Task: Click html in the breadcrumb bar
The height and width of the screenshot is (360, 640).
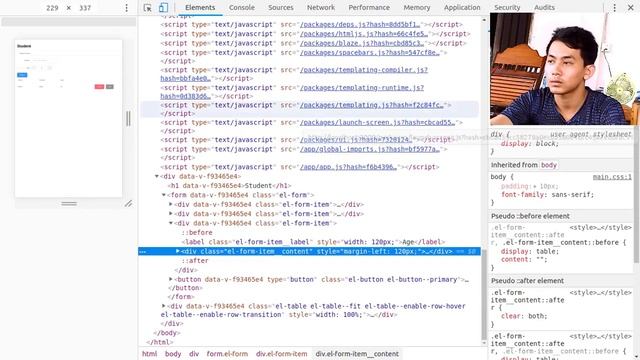Action: point(149,354)
